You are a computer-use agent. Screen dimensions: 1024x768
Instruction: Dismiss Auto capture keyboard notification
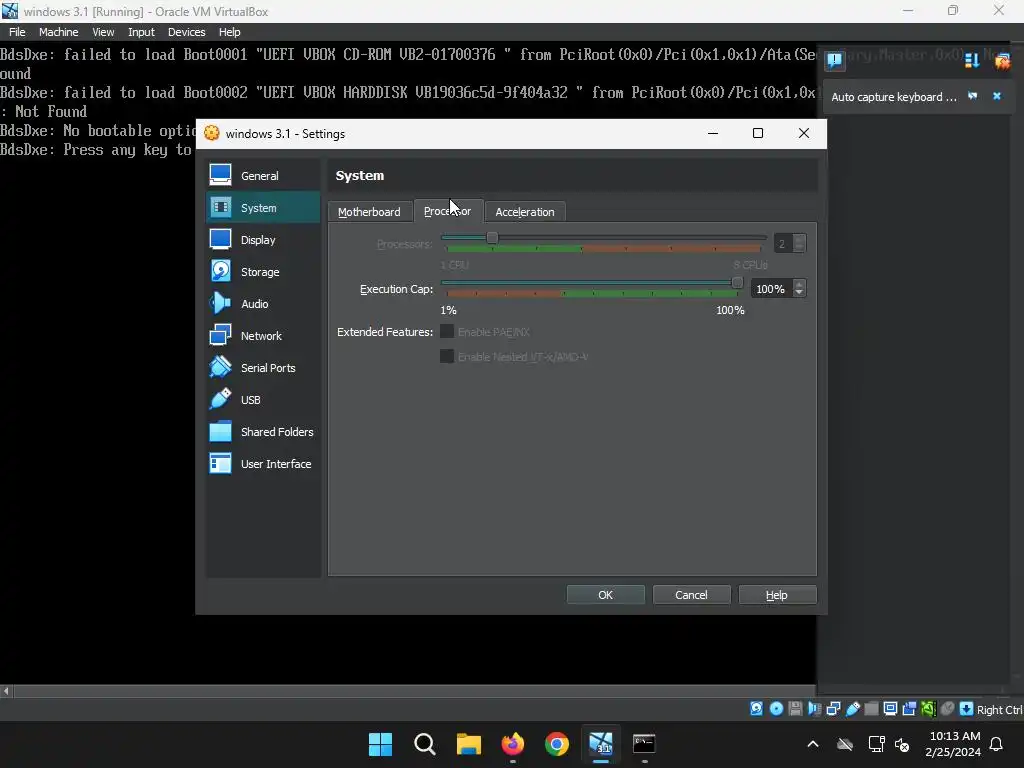tap(997, 96)
